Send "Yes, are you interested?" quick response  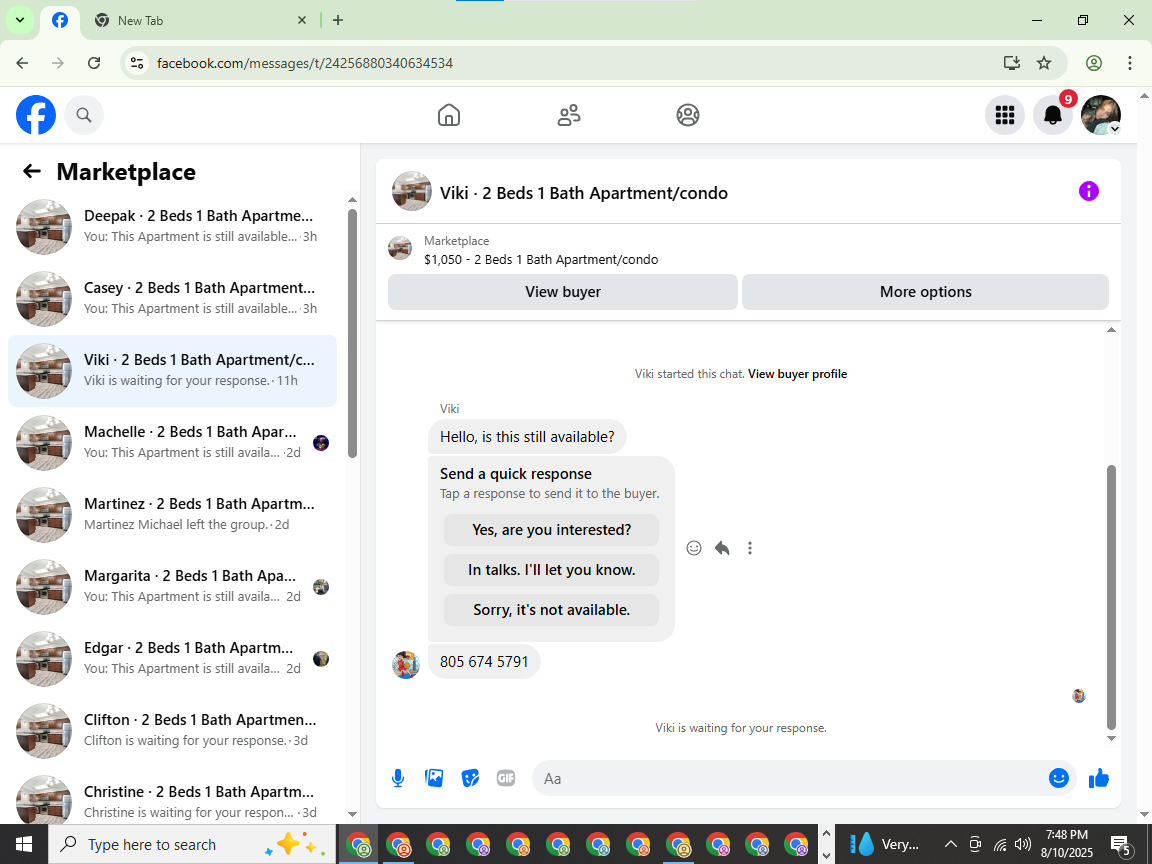click(551, 530)
